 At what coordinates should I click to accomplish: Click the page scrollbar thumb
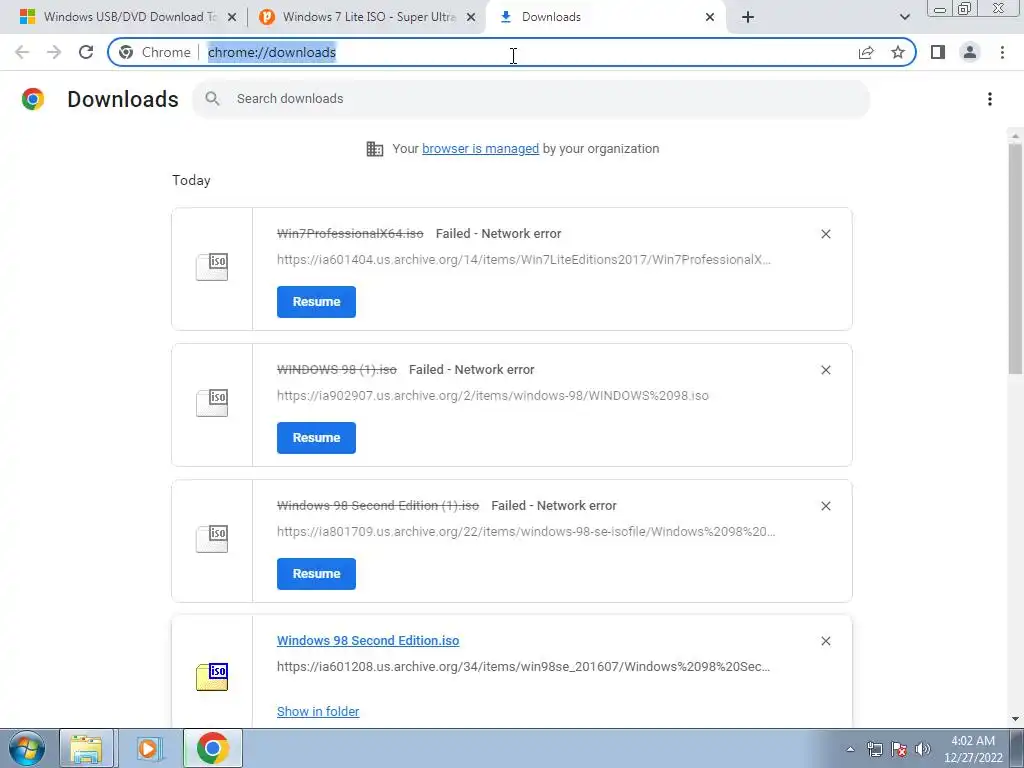coord(1015,258)
